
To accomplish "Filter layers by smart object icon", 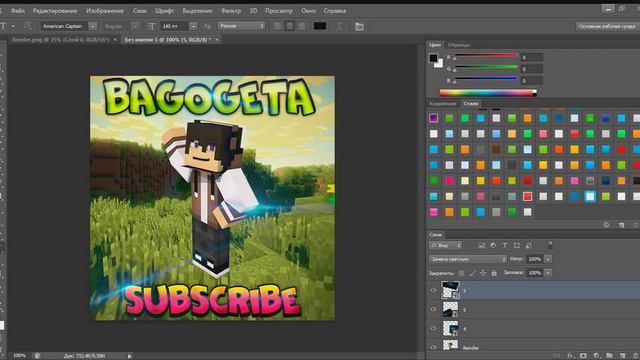I will point(529,245).
